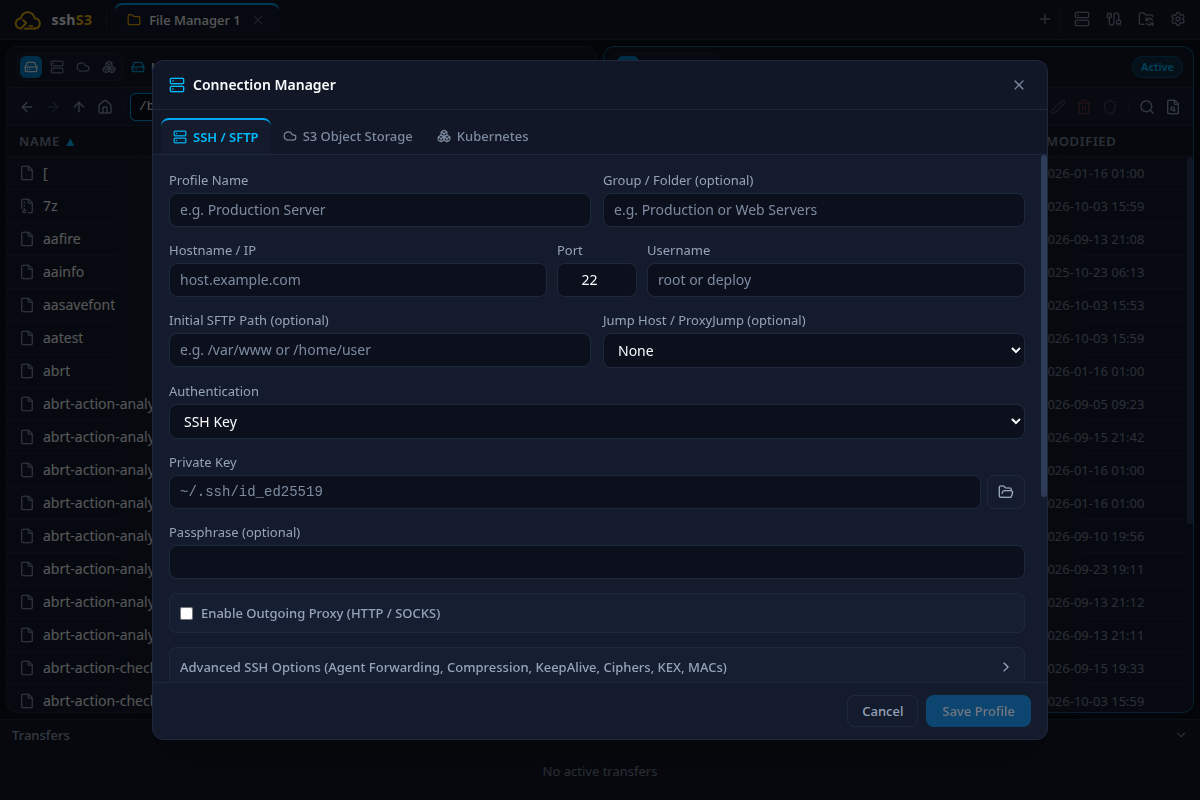Open the Jump Host dropdown
The width and height of the screenshot is (1200, 800).
813,350
